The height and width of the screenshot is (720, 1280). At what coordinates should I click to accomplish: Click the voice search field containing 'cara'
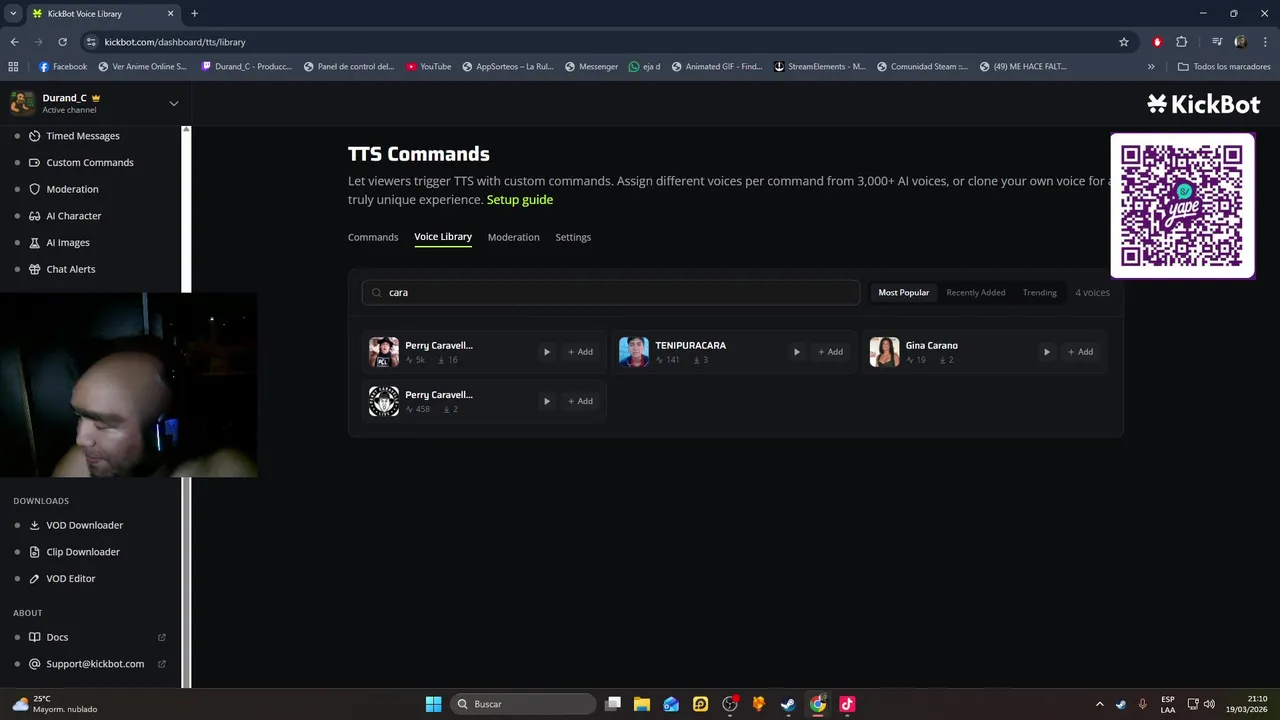(x=611, y=293)
